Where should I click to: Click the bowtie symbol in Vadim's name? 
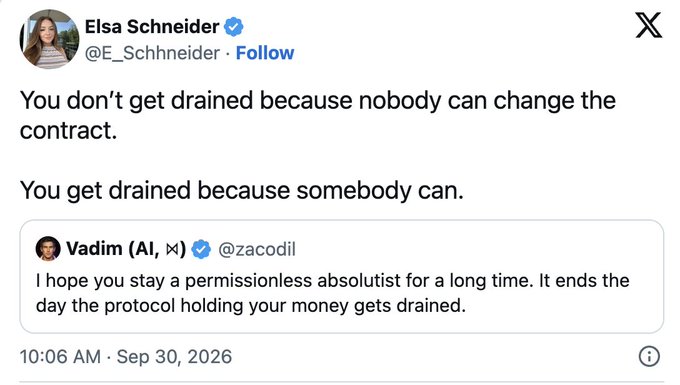[x=172, y=250]
